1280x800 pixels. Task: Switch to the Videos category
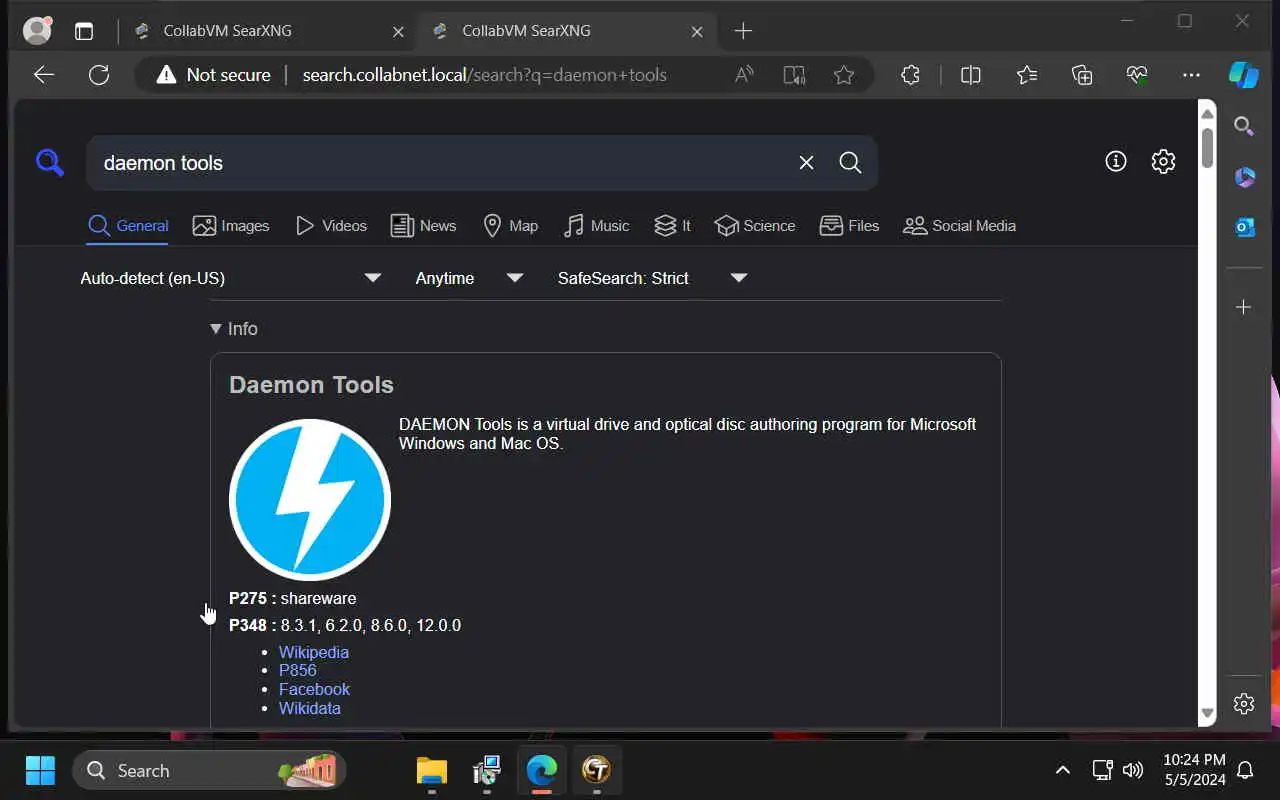point(331,226)
